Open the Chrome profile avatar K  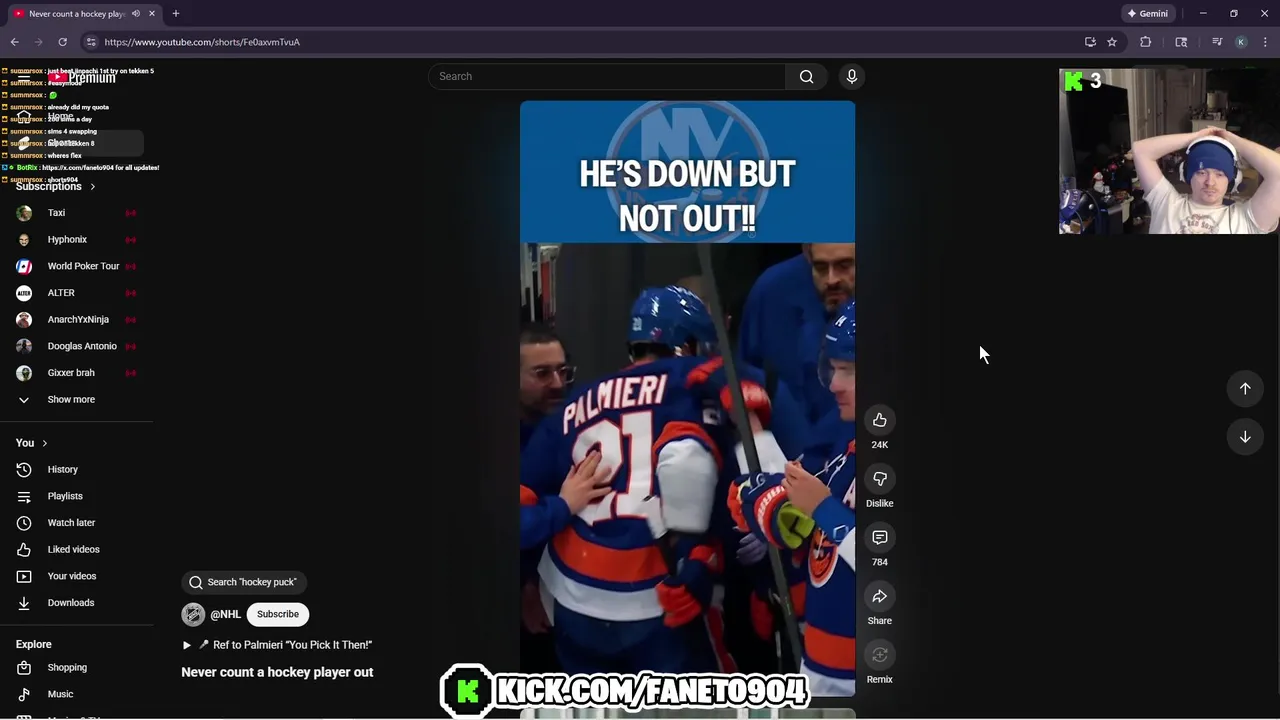click(x=1241, y=42)
